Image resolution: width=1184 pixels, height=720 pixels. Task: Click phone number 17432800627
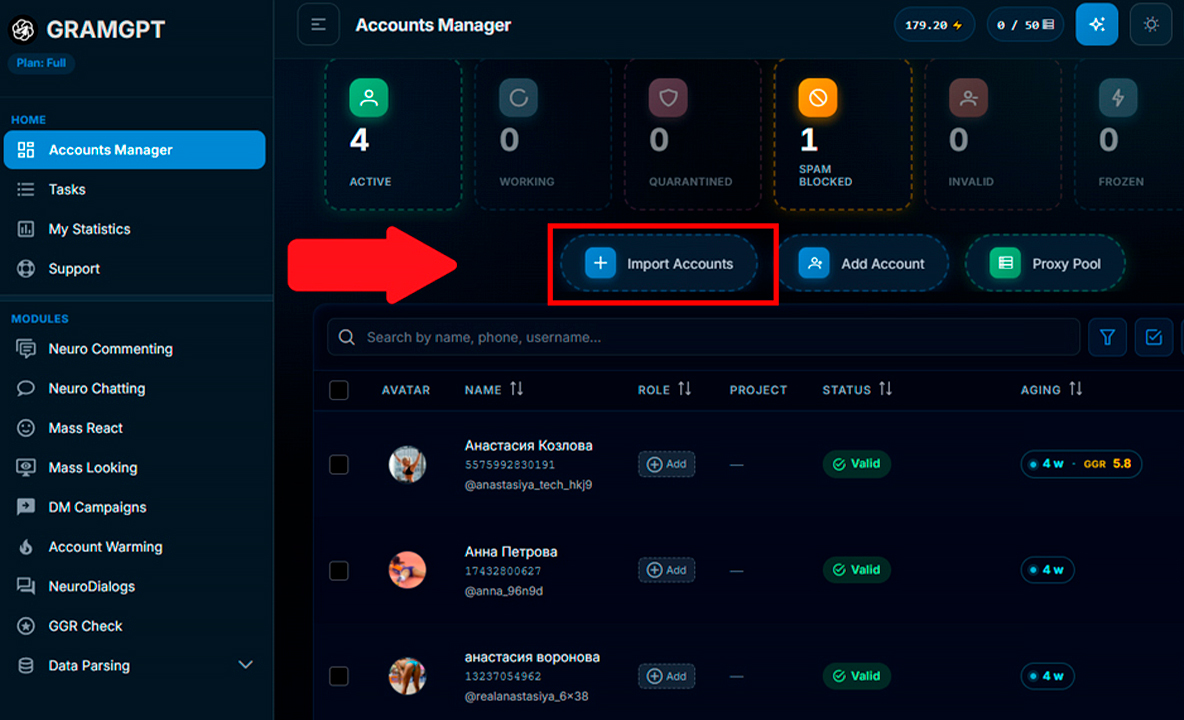point(503,571)
